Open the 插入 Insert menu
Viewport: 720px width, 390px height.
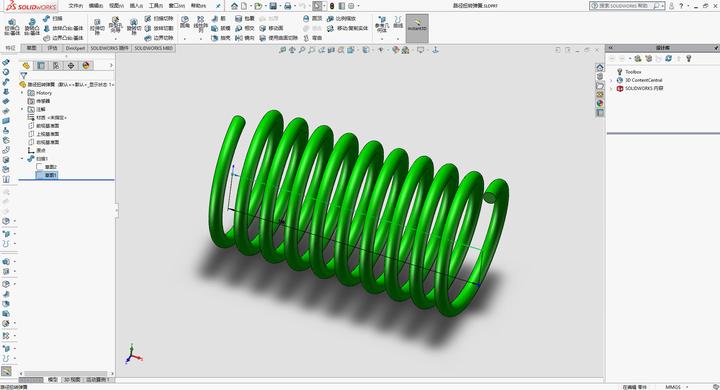pyautogui.click(x=136, y=6)
